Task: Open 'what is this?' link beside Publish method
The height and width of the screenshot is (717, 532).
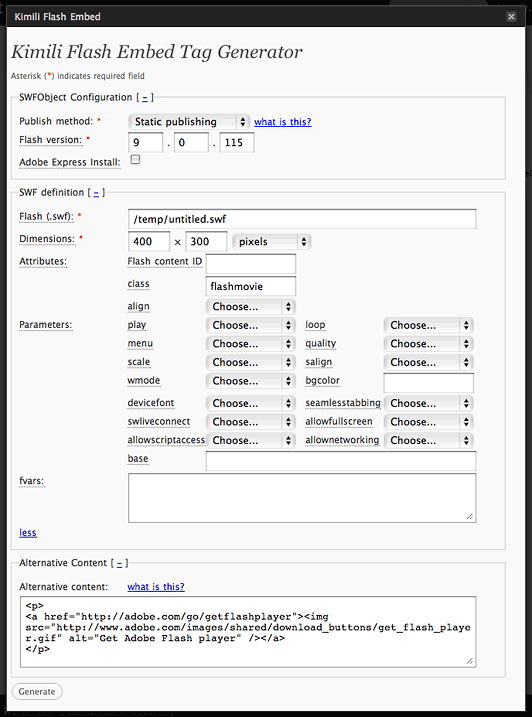Action: coord(283,122)
